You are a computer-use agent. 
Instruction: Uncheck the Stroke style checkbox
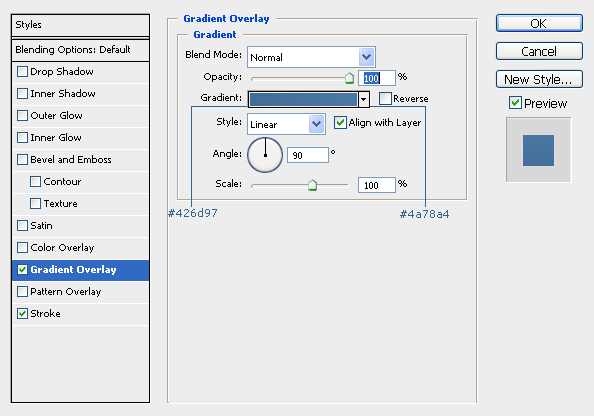pos(22,313)
